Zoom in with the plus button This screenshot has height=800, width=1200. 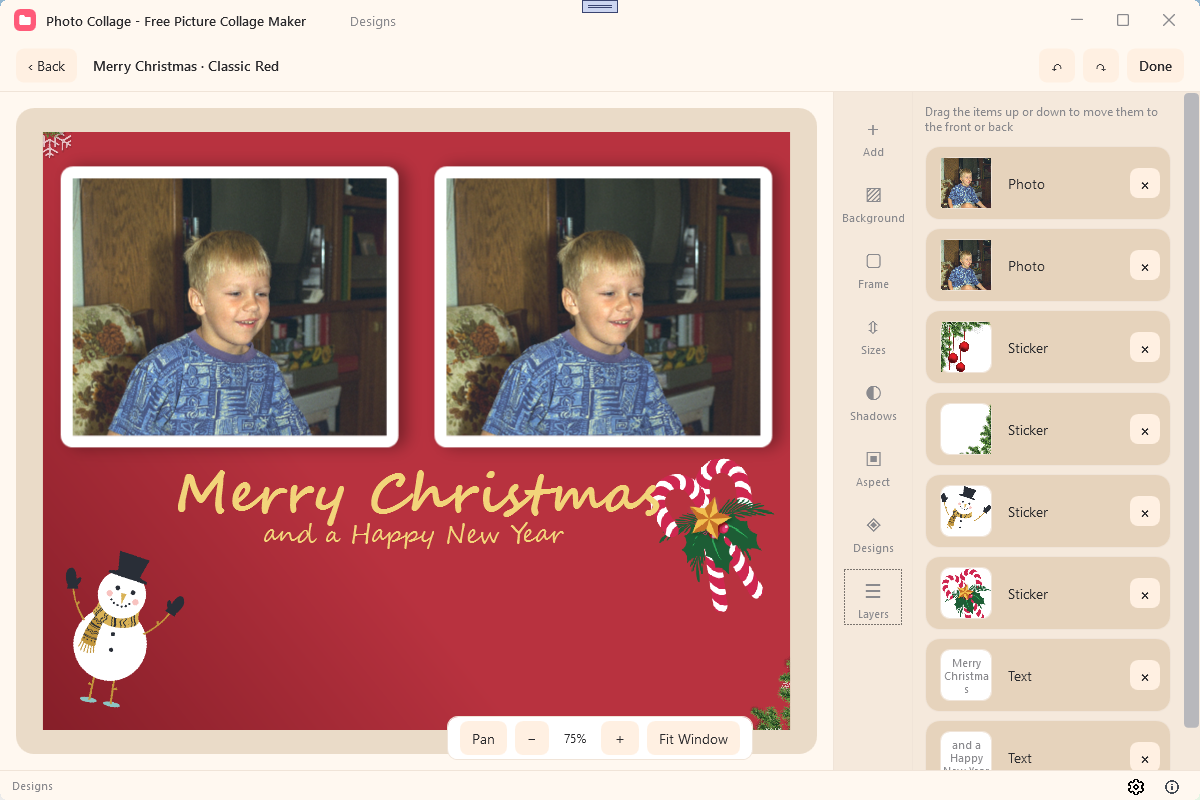(x=620, y=739)
